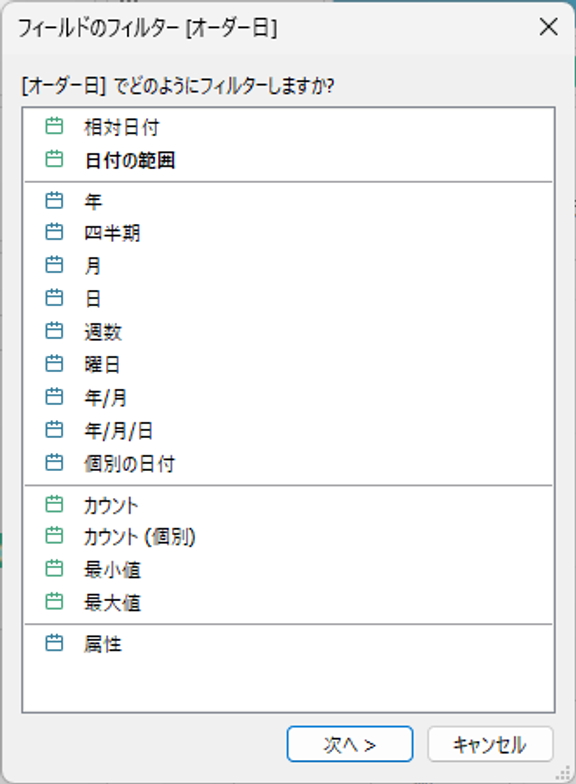Click the calendar icon next to 最大値
576x784 pixels.
point(54,601)
